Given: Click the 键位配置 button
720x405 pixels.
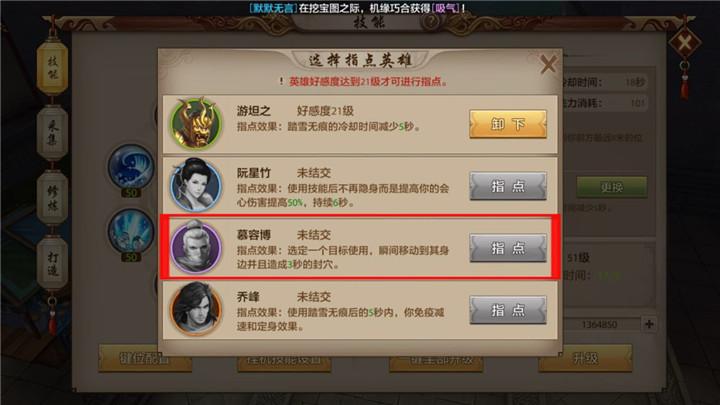Looking at the screenshot, I should point(145,358).
